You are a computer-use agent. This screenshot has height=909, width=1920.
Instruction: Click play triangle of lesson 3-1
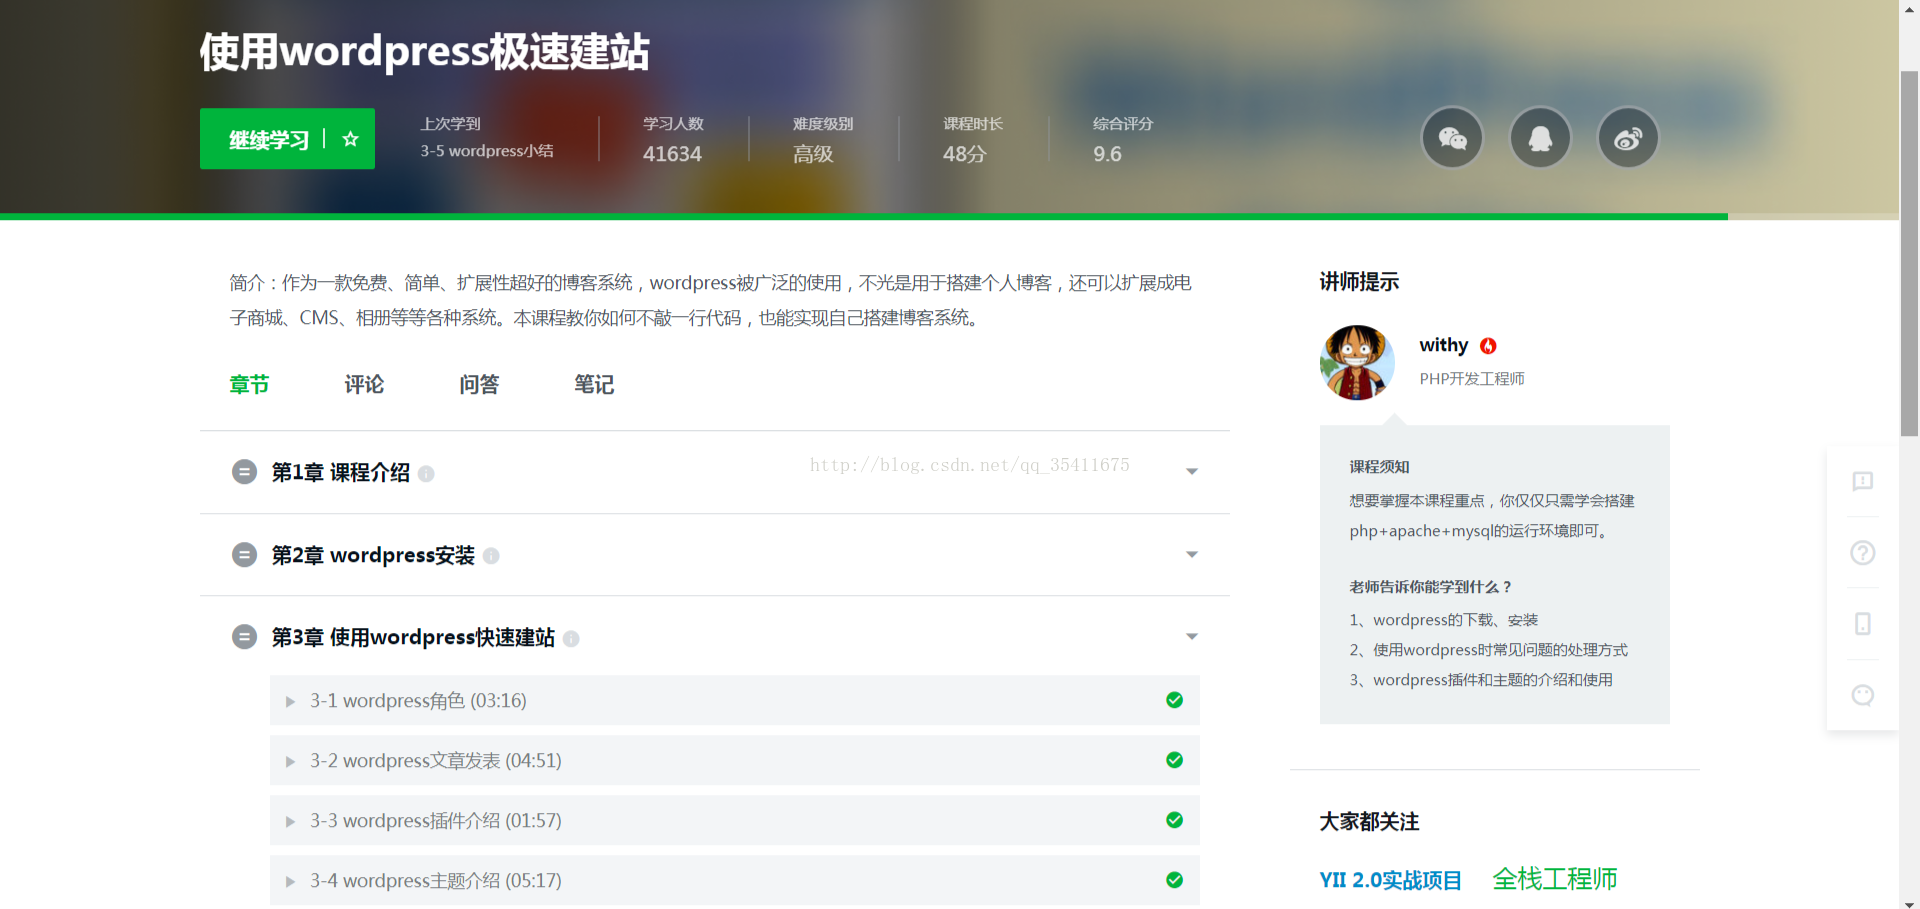click(x=290, y=702)
